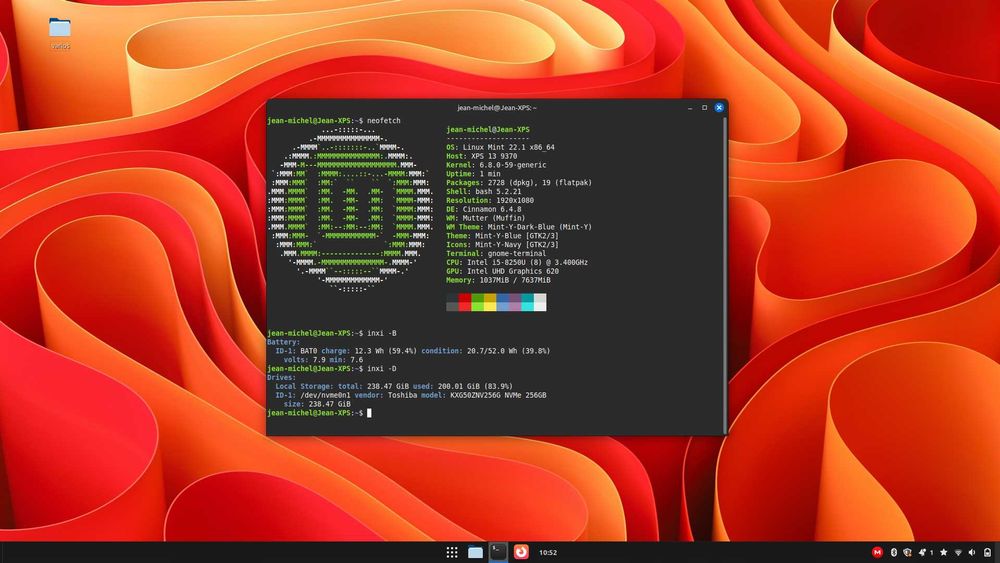
Task: Click the 'Memory: 1037MiB / 7637MiB' line
Action: (498, 281)
